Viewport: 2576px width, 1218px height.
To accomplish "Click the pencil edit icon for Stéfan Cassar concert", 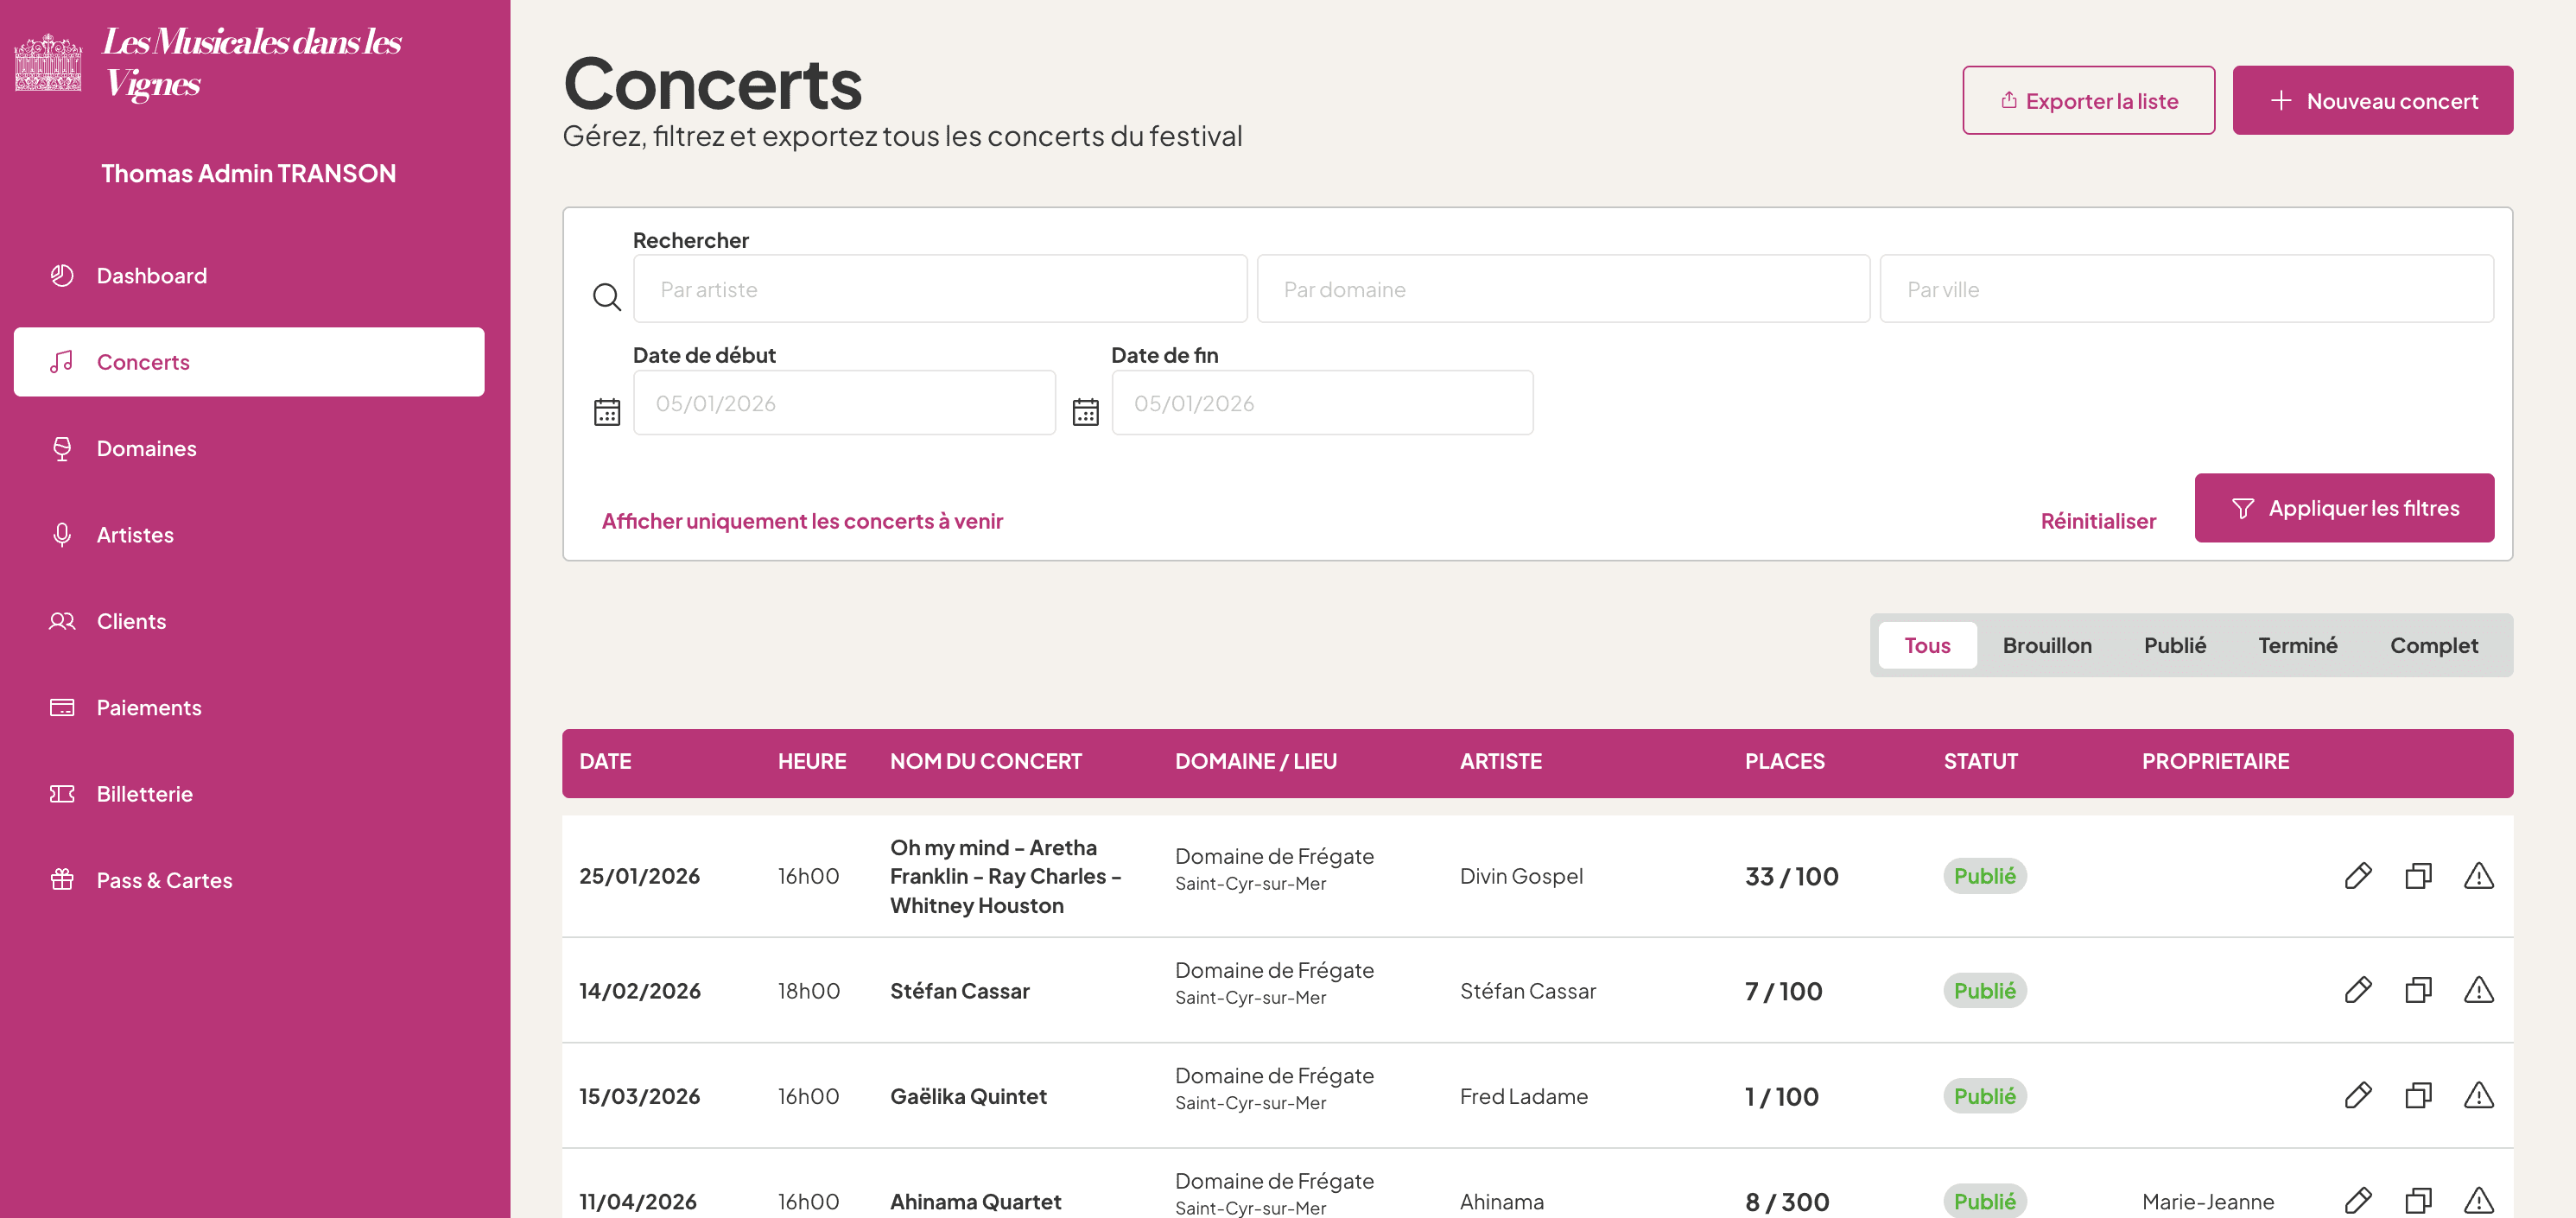I will pyautogui.click(x=2357, y=990).
